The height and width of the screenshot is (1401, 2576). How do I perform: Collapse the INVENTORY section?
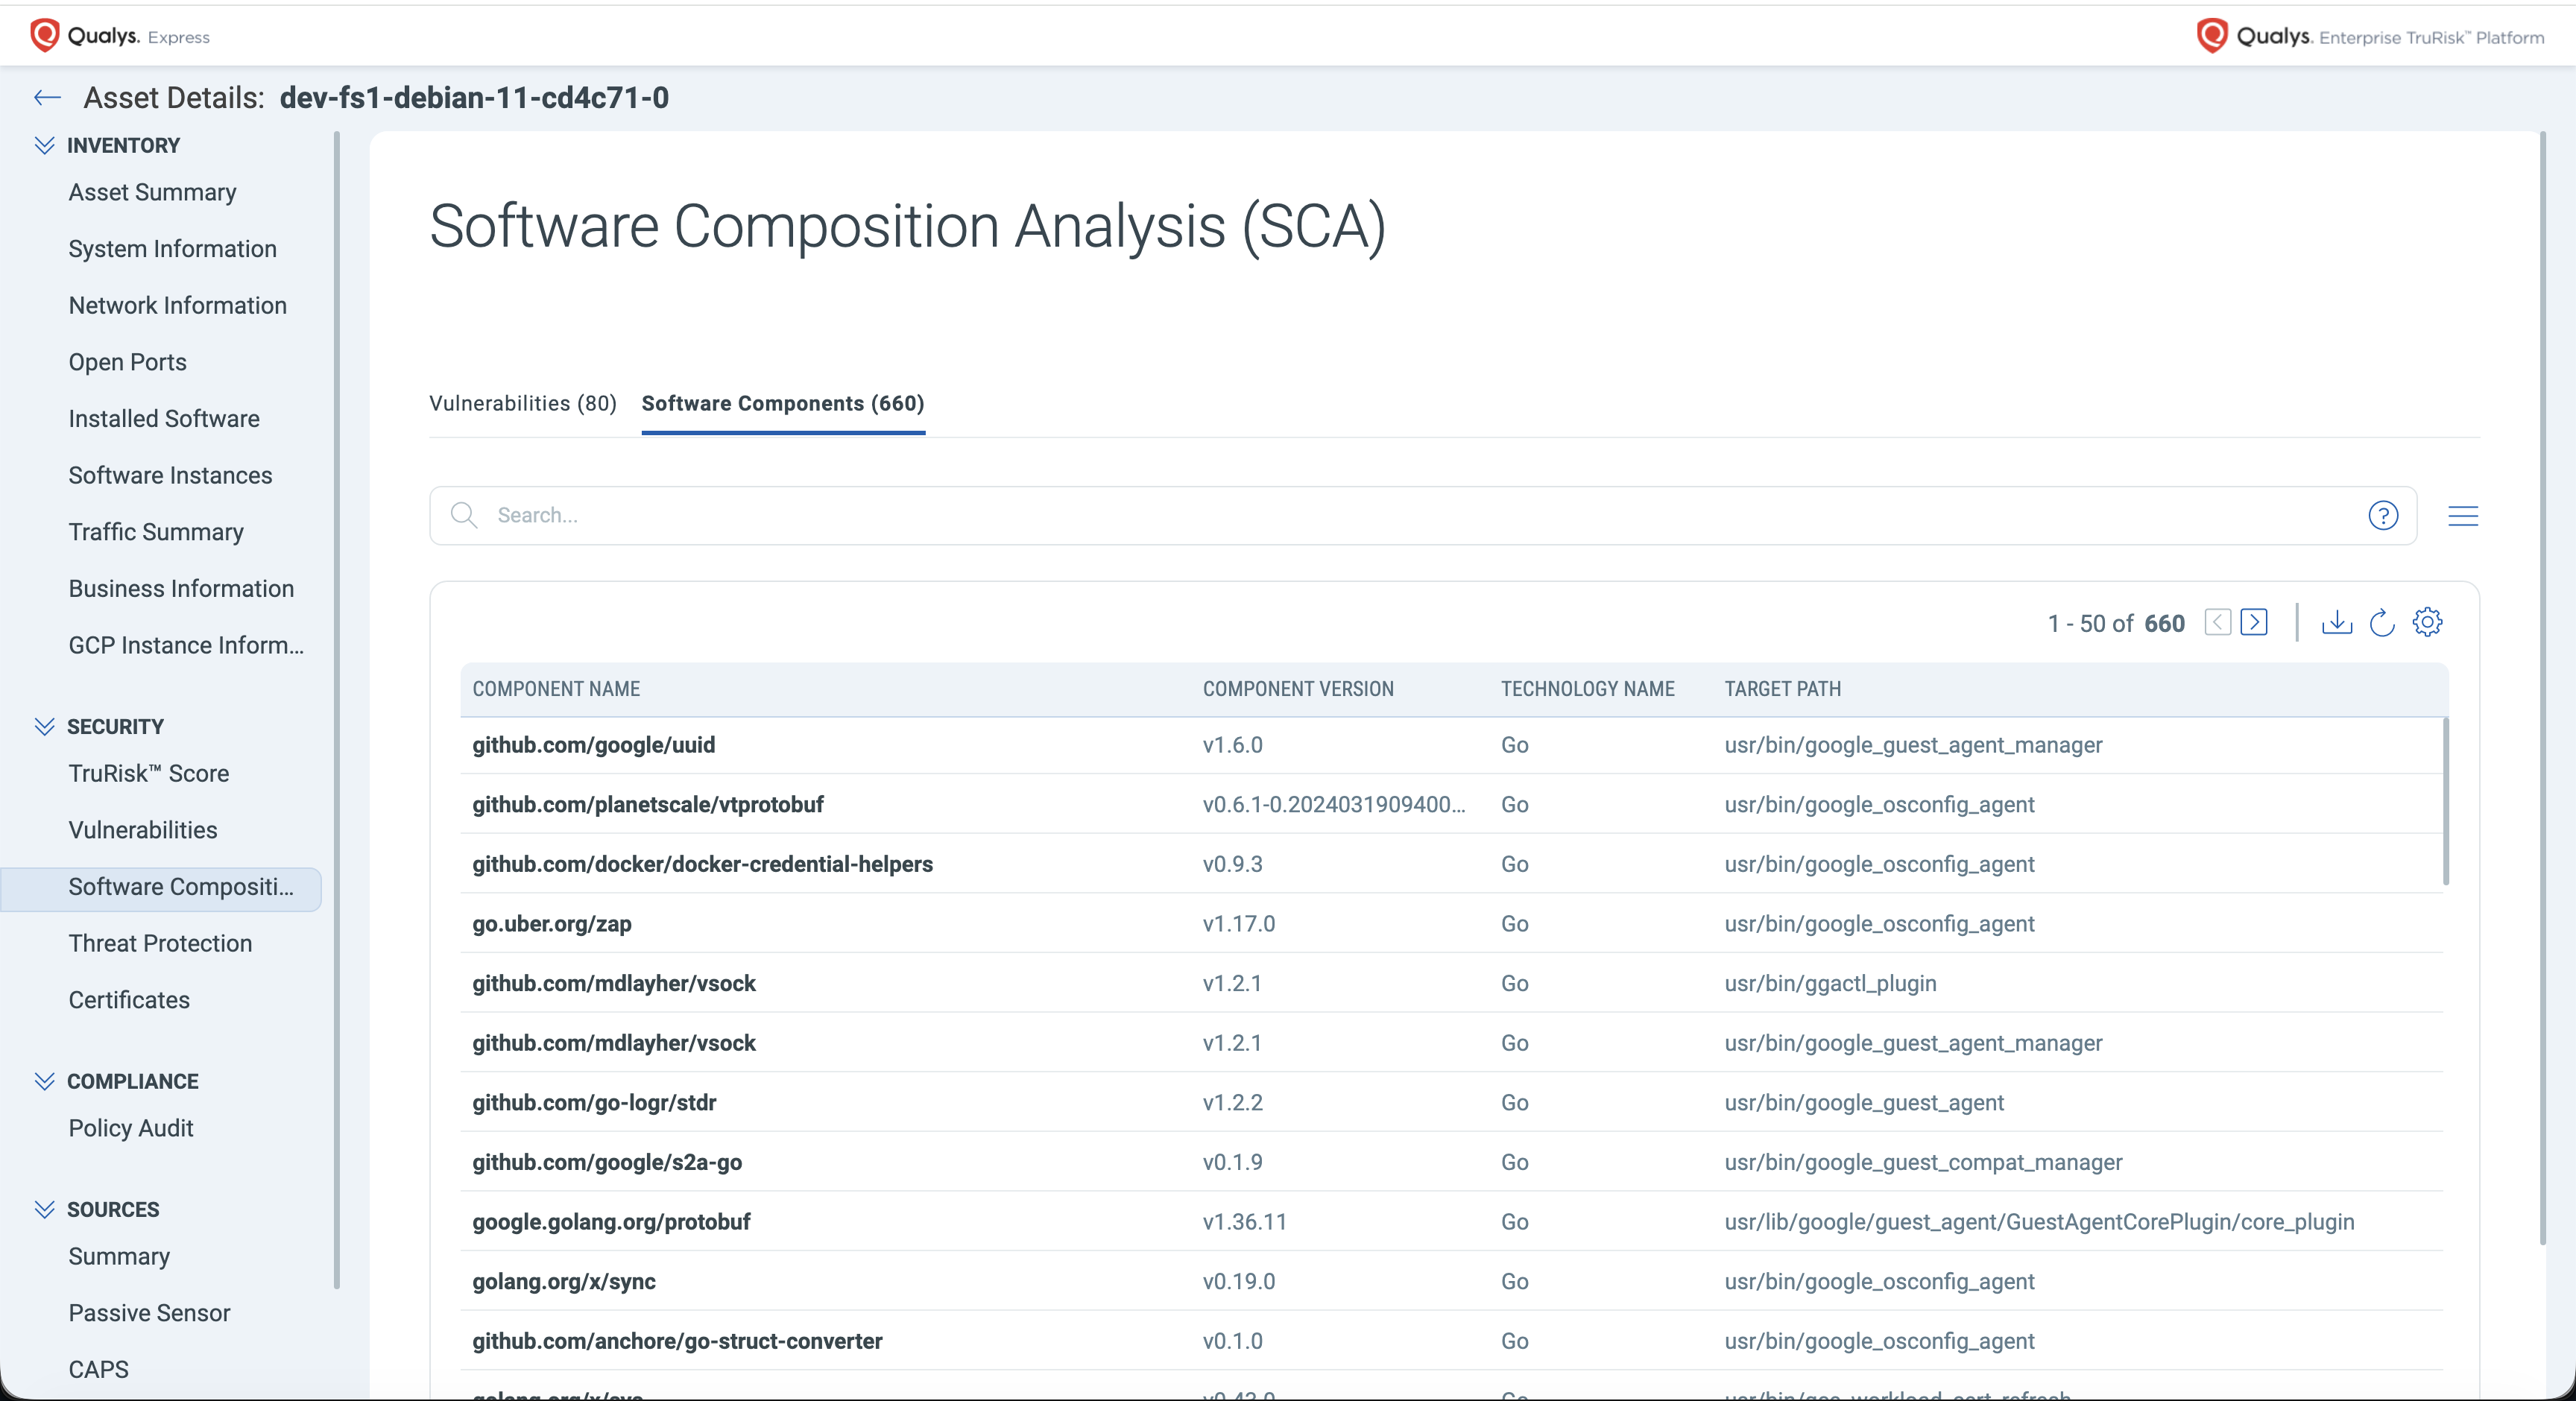pos(44,145)
